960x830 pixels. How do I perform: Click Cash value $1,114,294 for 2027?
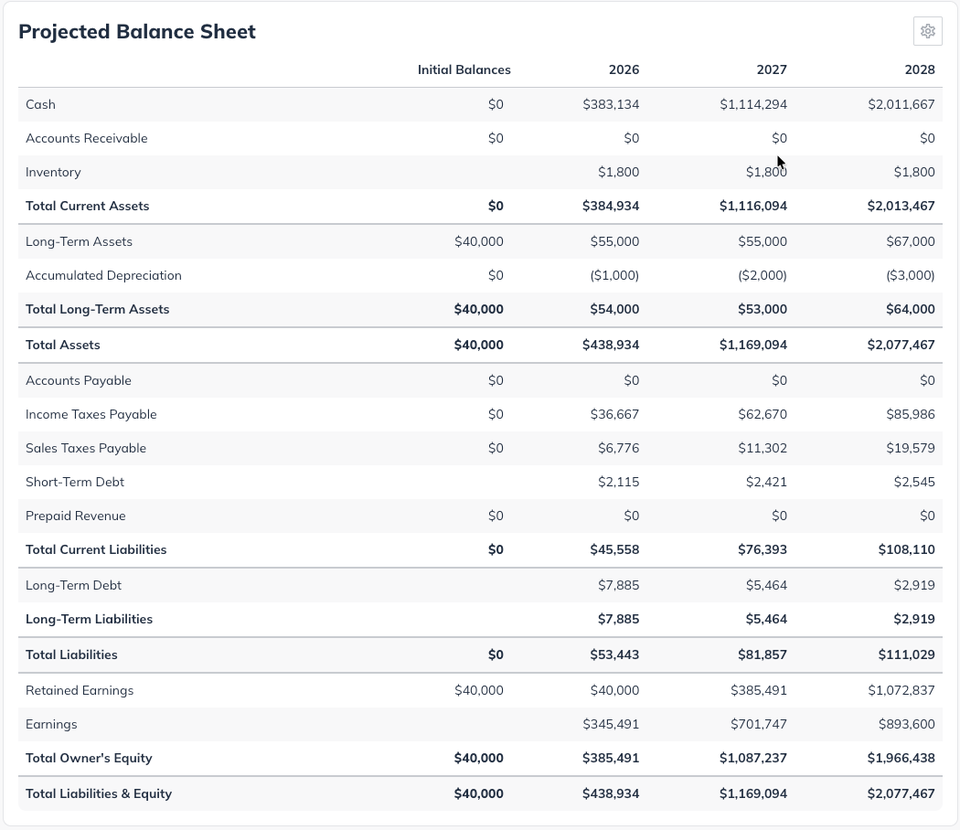(754, 105)
